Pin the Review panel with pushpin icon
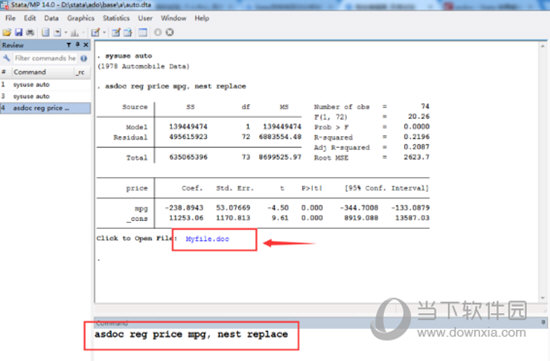Image resolution: width=550 pixels, height=361 pixels. click(78, 45)
